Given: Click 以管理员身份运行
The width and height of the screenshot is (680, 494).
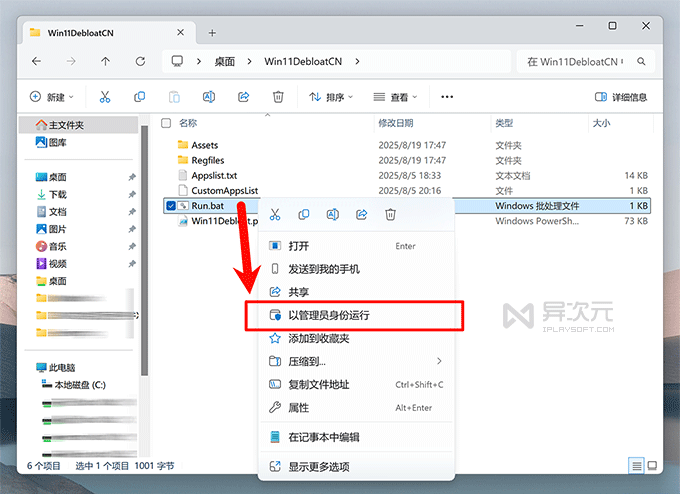Looking at the screenshot, I should pyautogui.click(x=356, y=315).
